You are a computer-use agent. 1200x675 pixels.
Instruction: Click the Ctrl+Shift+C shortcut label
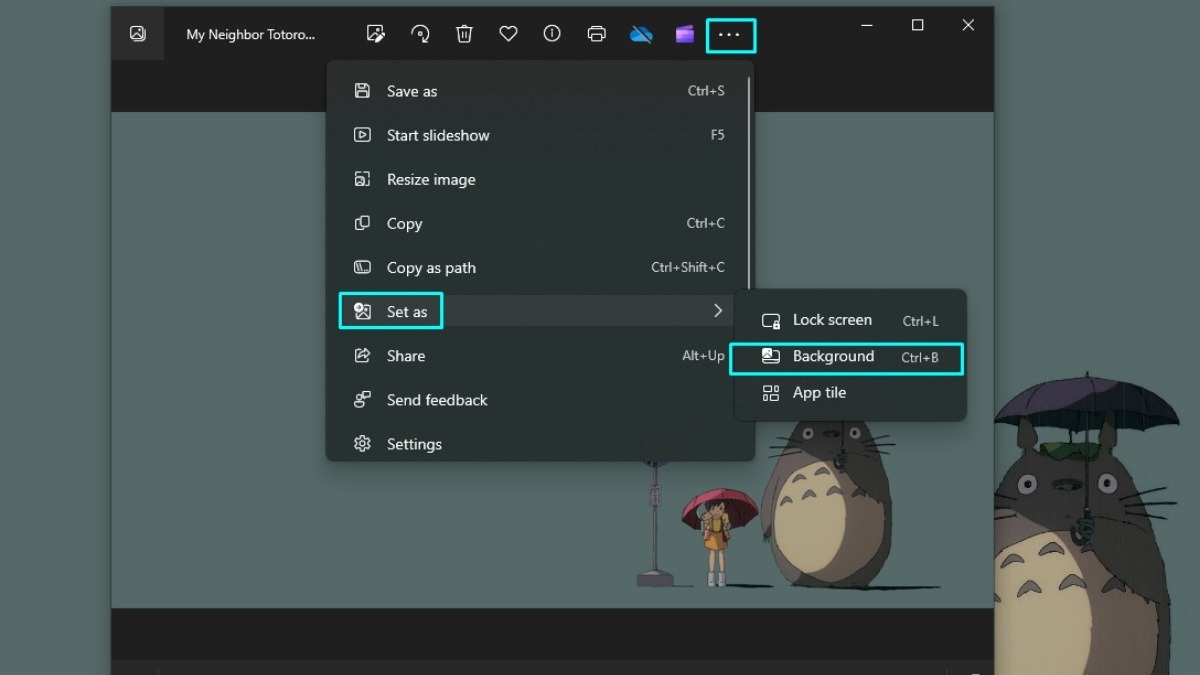[688, 267]
